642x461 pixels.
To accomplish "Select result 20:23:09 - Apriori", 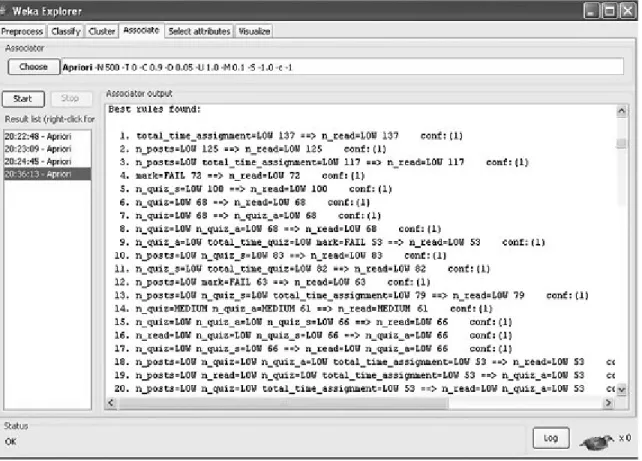I will [x=47, y=149].
